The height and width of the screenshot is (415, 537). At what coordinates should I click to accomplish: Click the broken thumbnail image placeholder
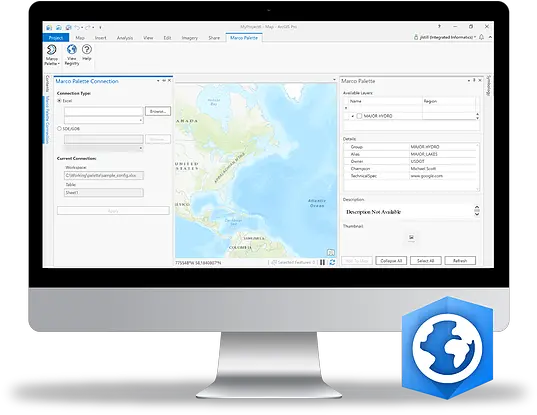[411, 237]
